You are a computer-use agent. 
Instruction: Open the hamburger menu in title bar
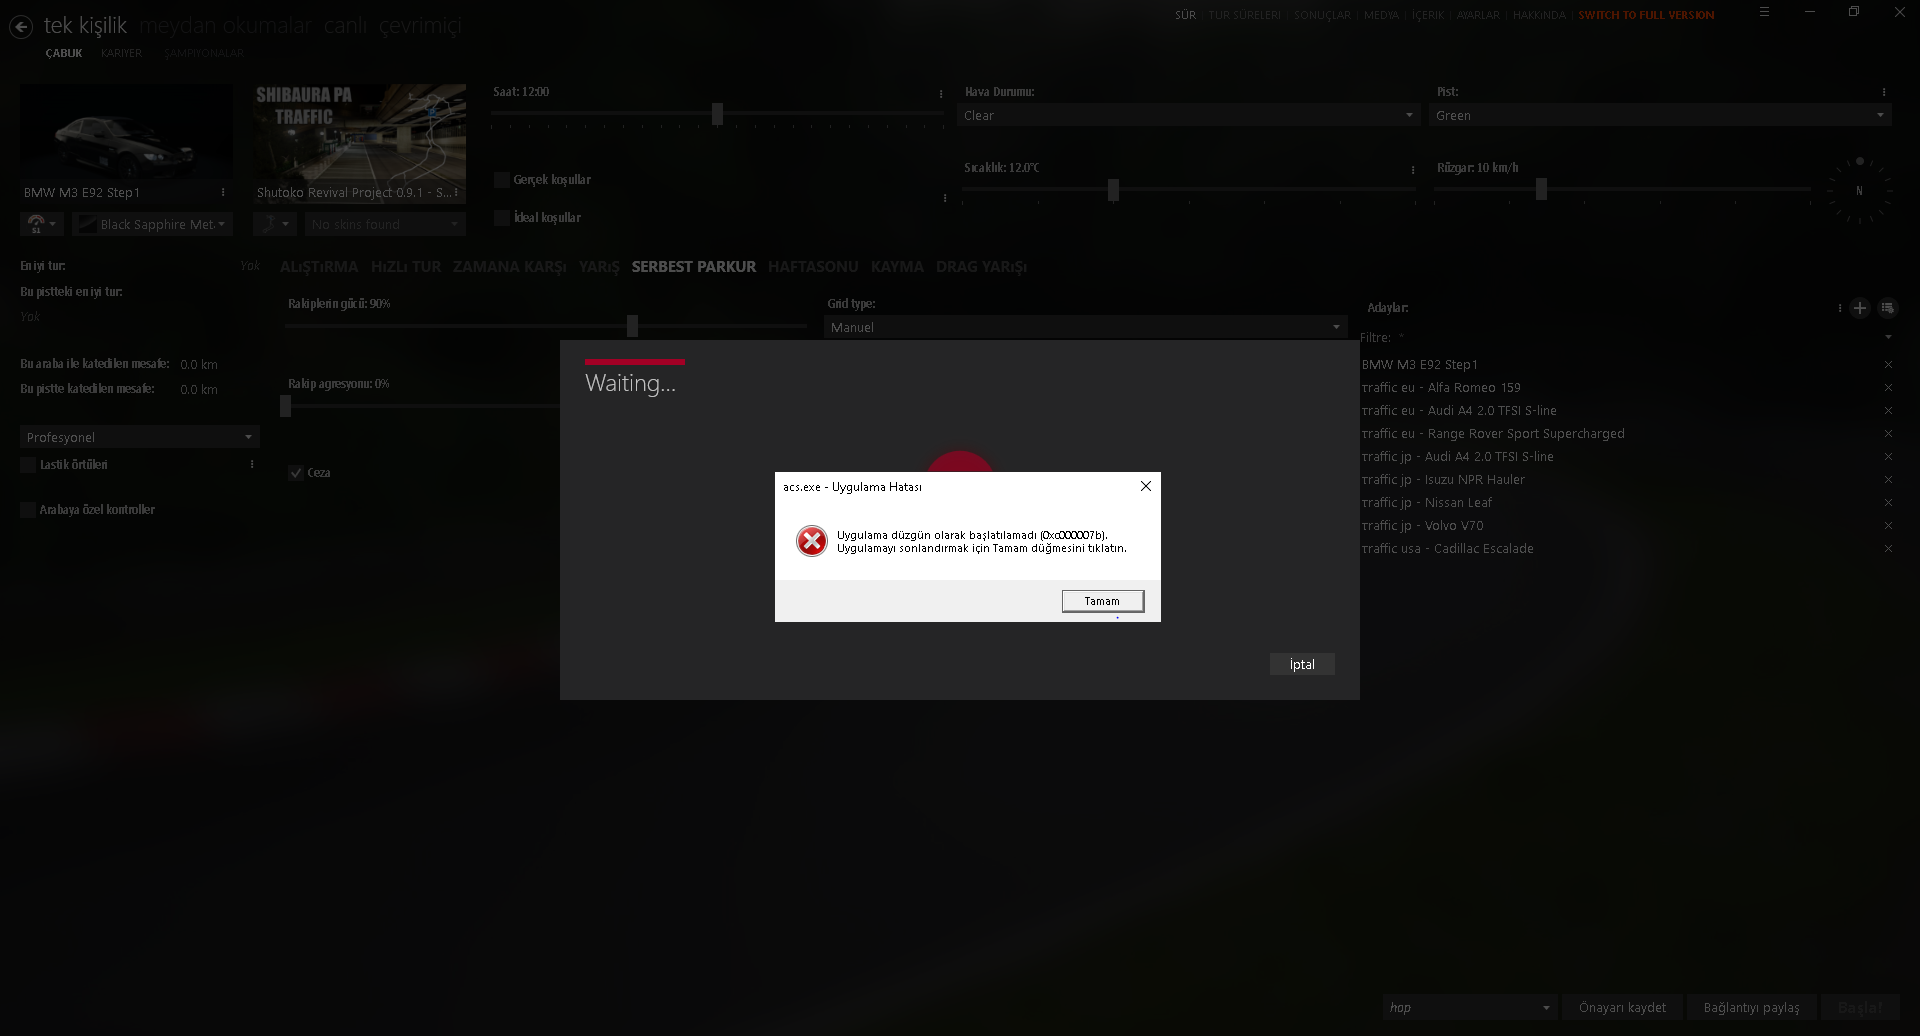pyautogui.click(x=1764, y=12)
